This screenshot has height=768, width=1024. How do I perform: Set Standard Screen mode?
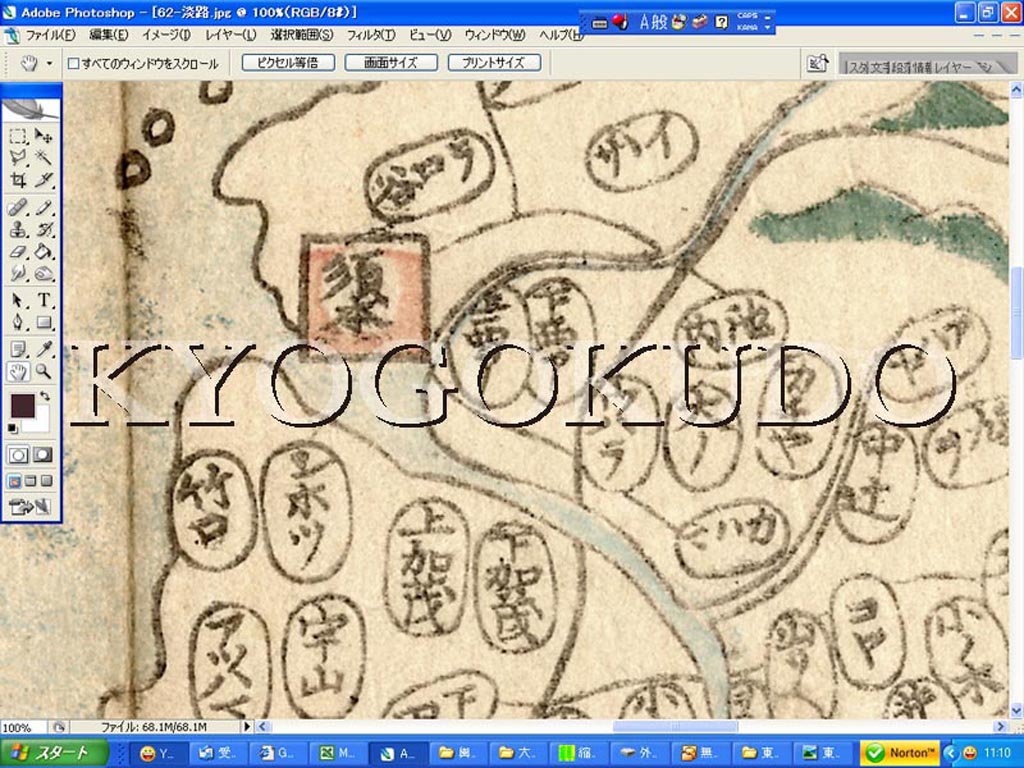pos(14,481)
